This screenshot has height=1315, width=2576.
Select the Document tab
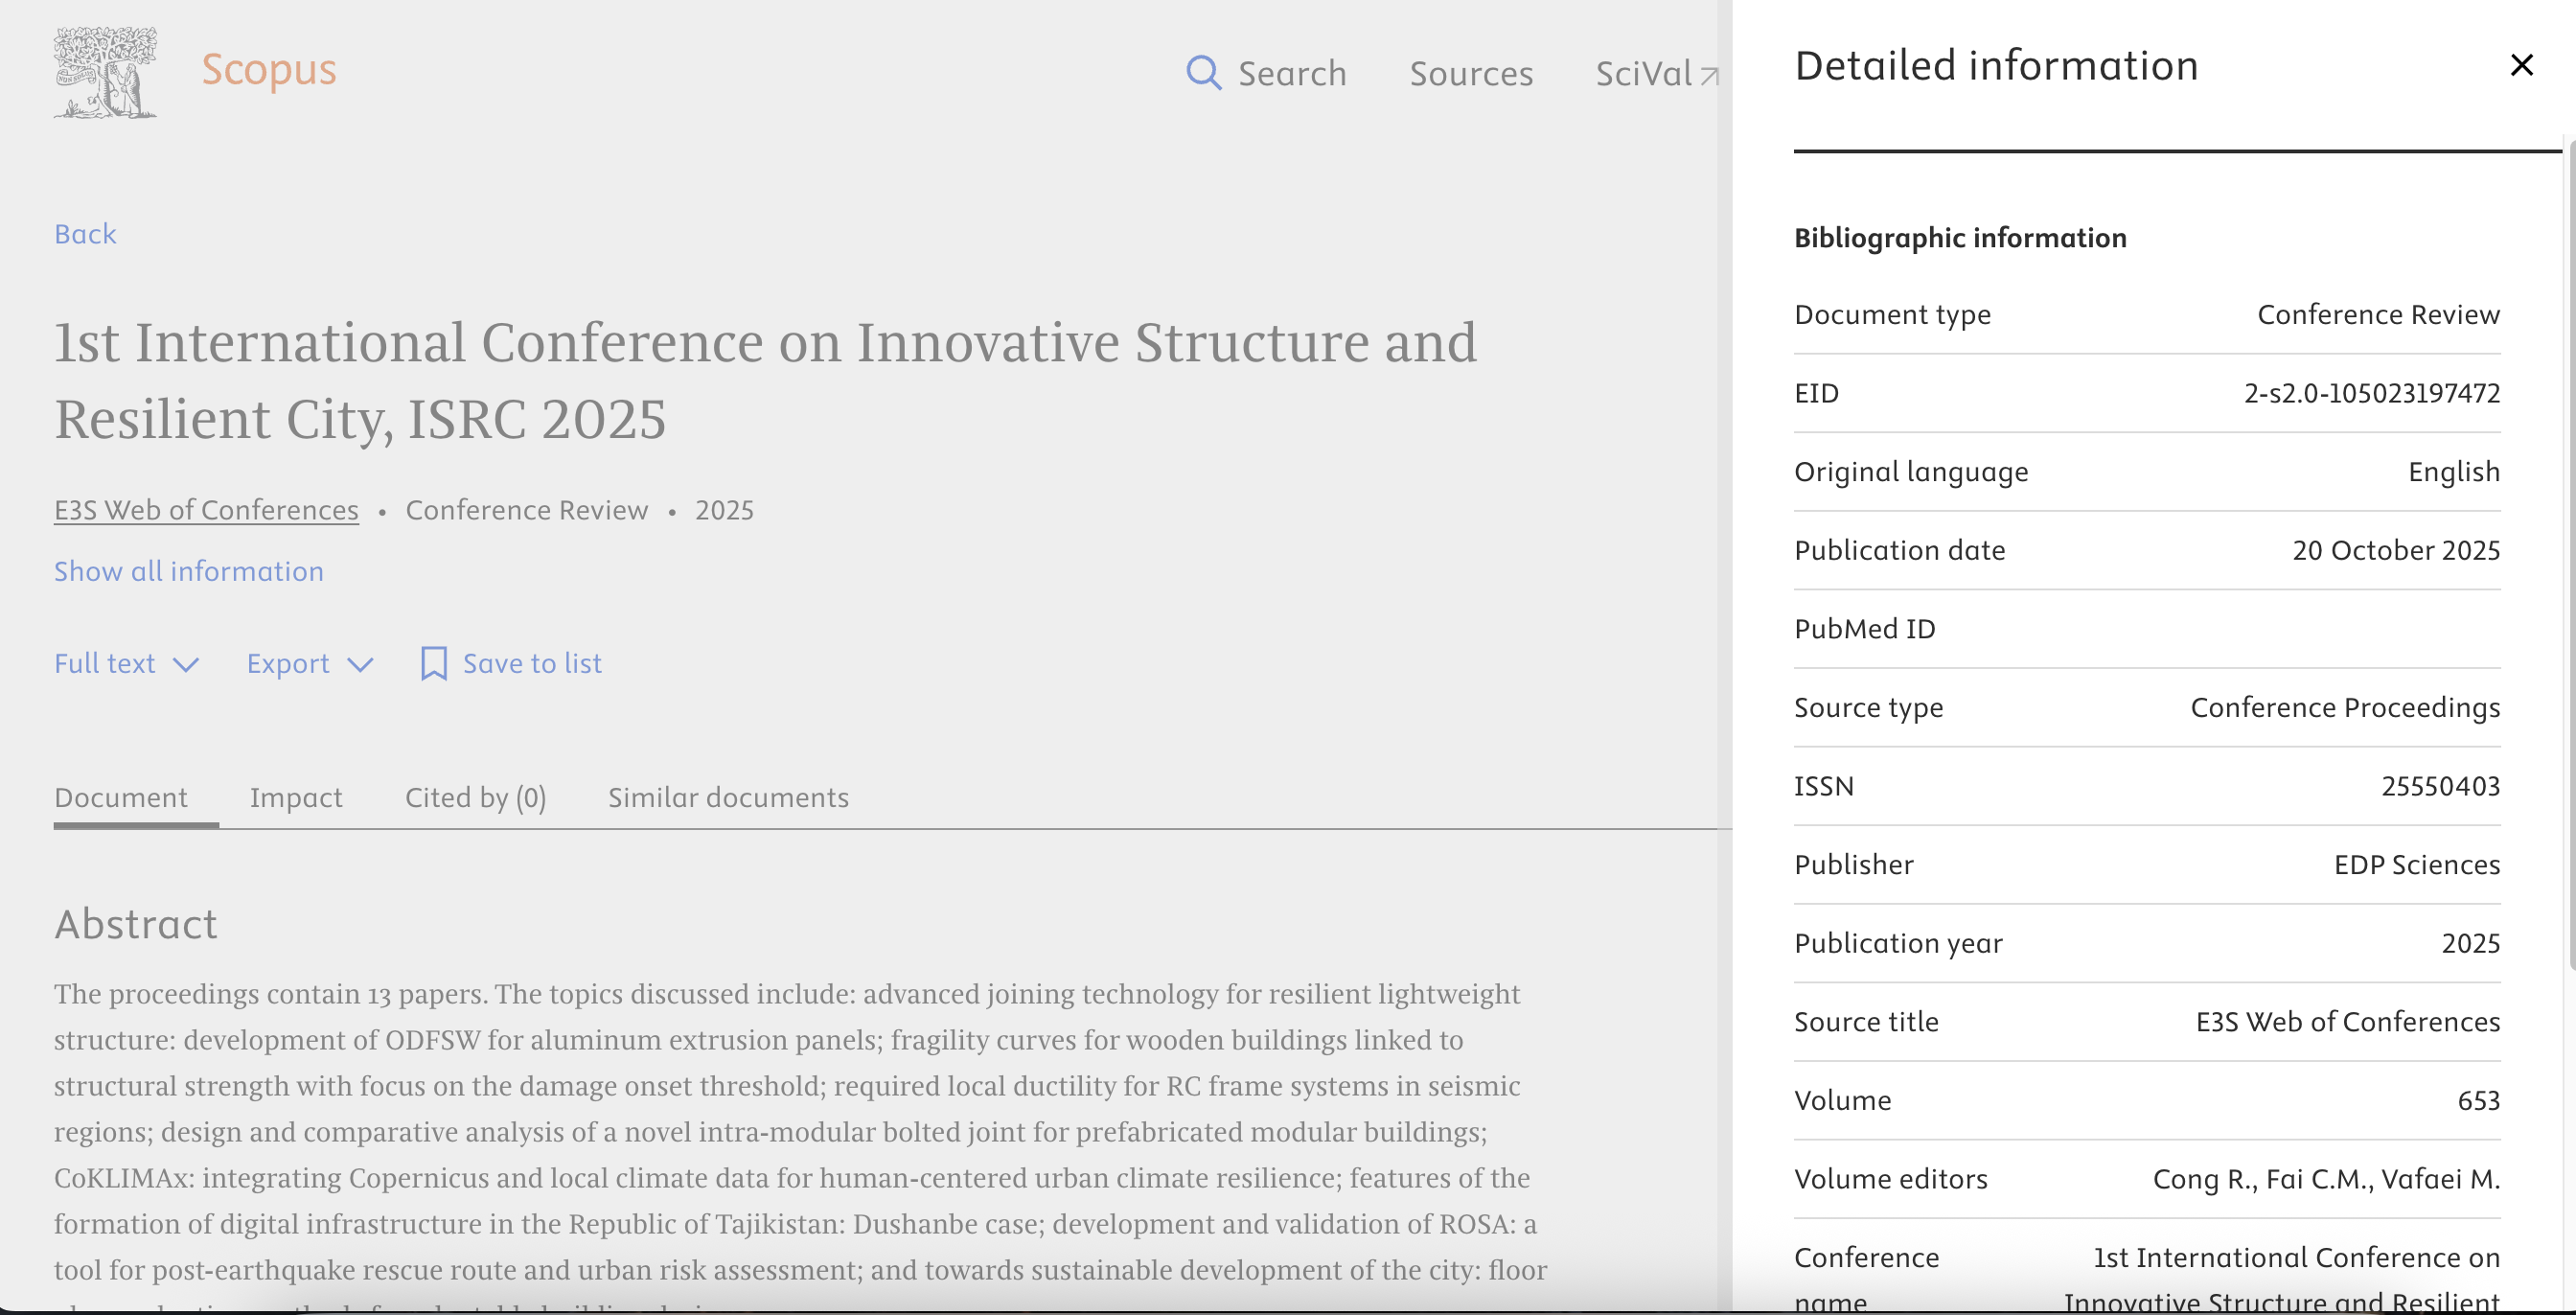click(x=121, y=797)
